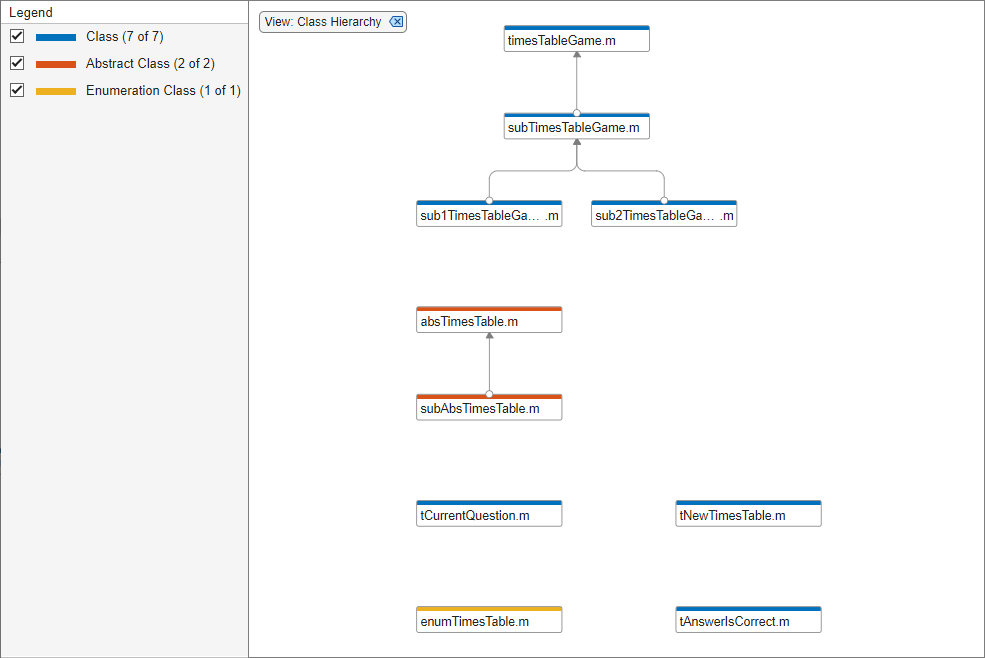985x658 pixels.
Task: Select the absTimesTable.m abstract class node
Action: [489, 321]
